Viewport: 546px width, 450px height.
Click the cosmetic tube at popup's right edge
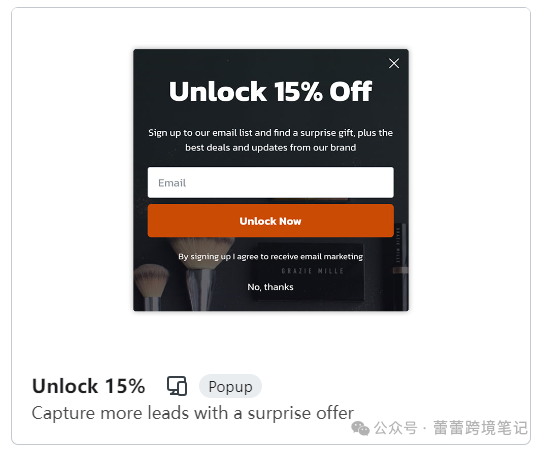pos(400,266)
